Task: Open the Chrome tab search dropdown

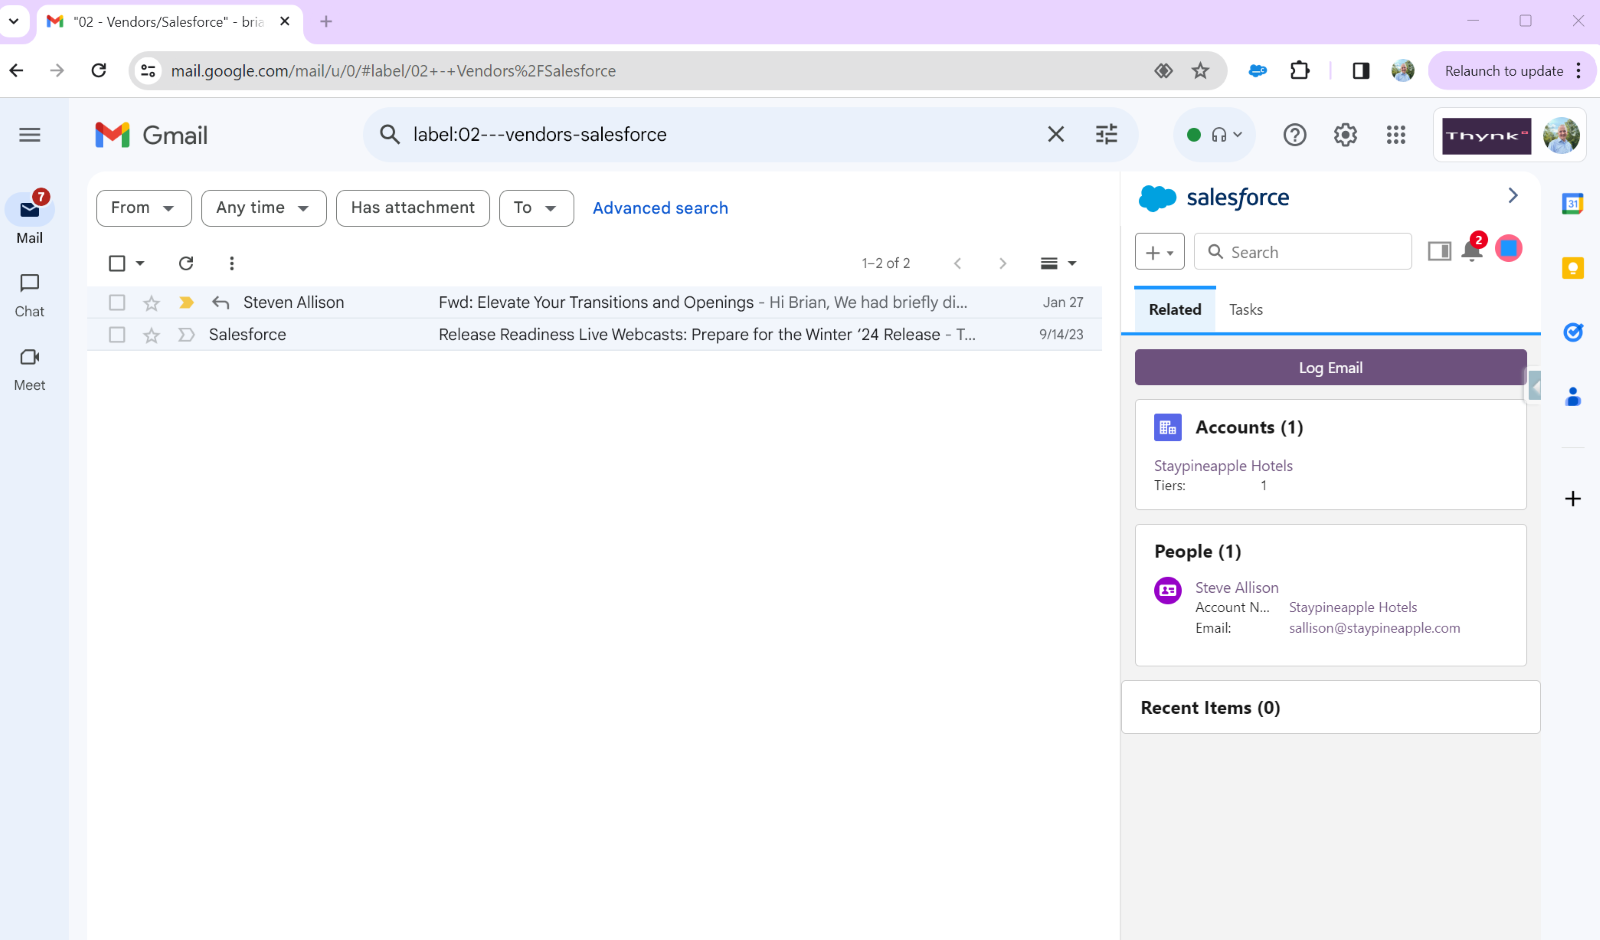Action: point(14,21)
